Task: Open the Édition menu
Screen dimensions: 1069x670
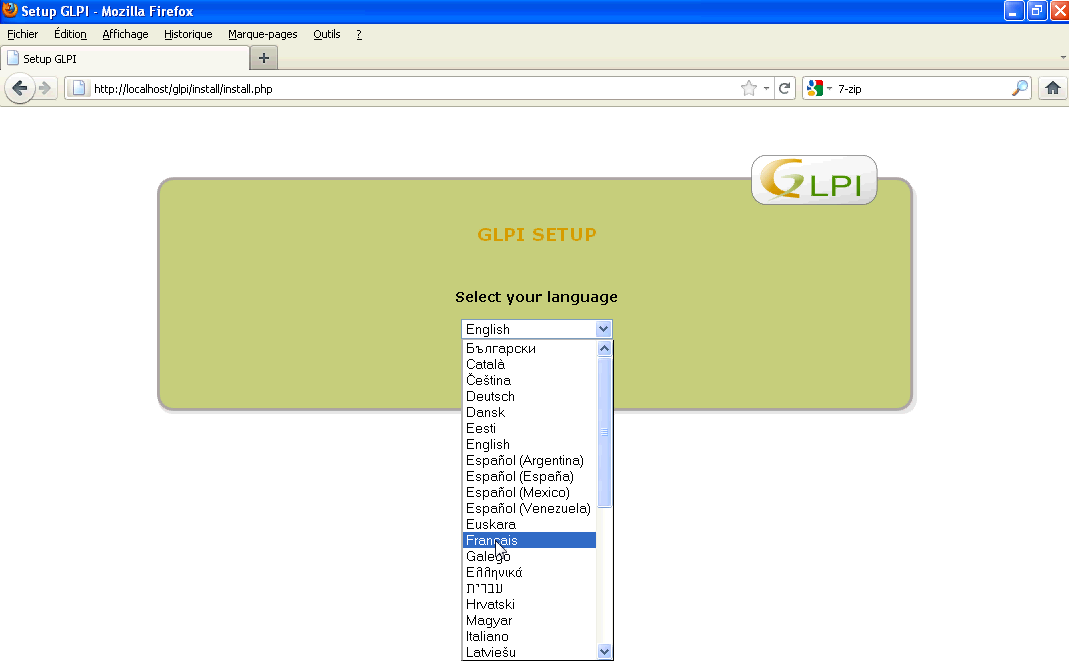Action: pyautogui.click(x=70, y=34)
